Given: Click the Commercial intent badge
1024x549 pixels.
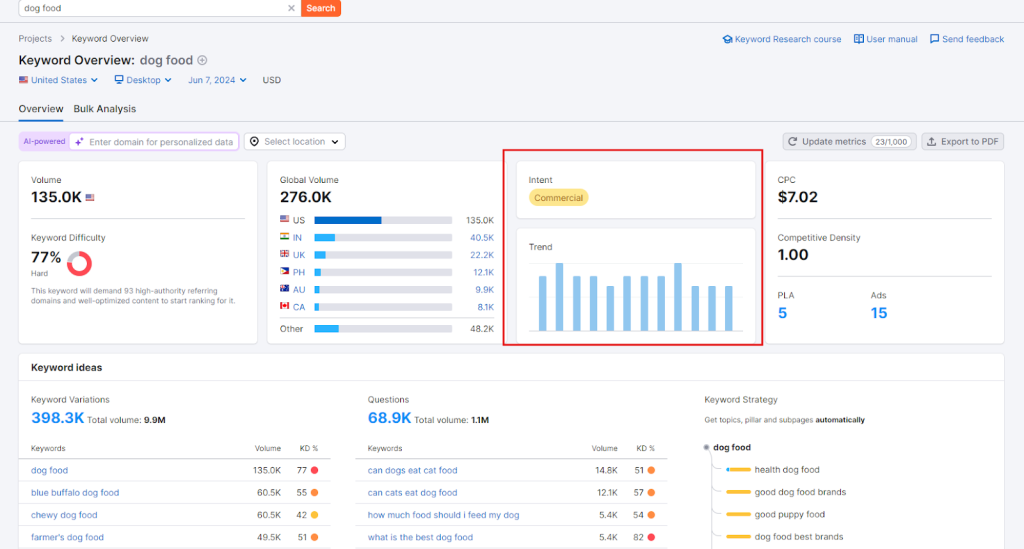Looking at the screenshot, I should (x=558, y=198).
